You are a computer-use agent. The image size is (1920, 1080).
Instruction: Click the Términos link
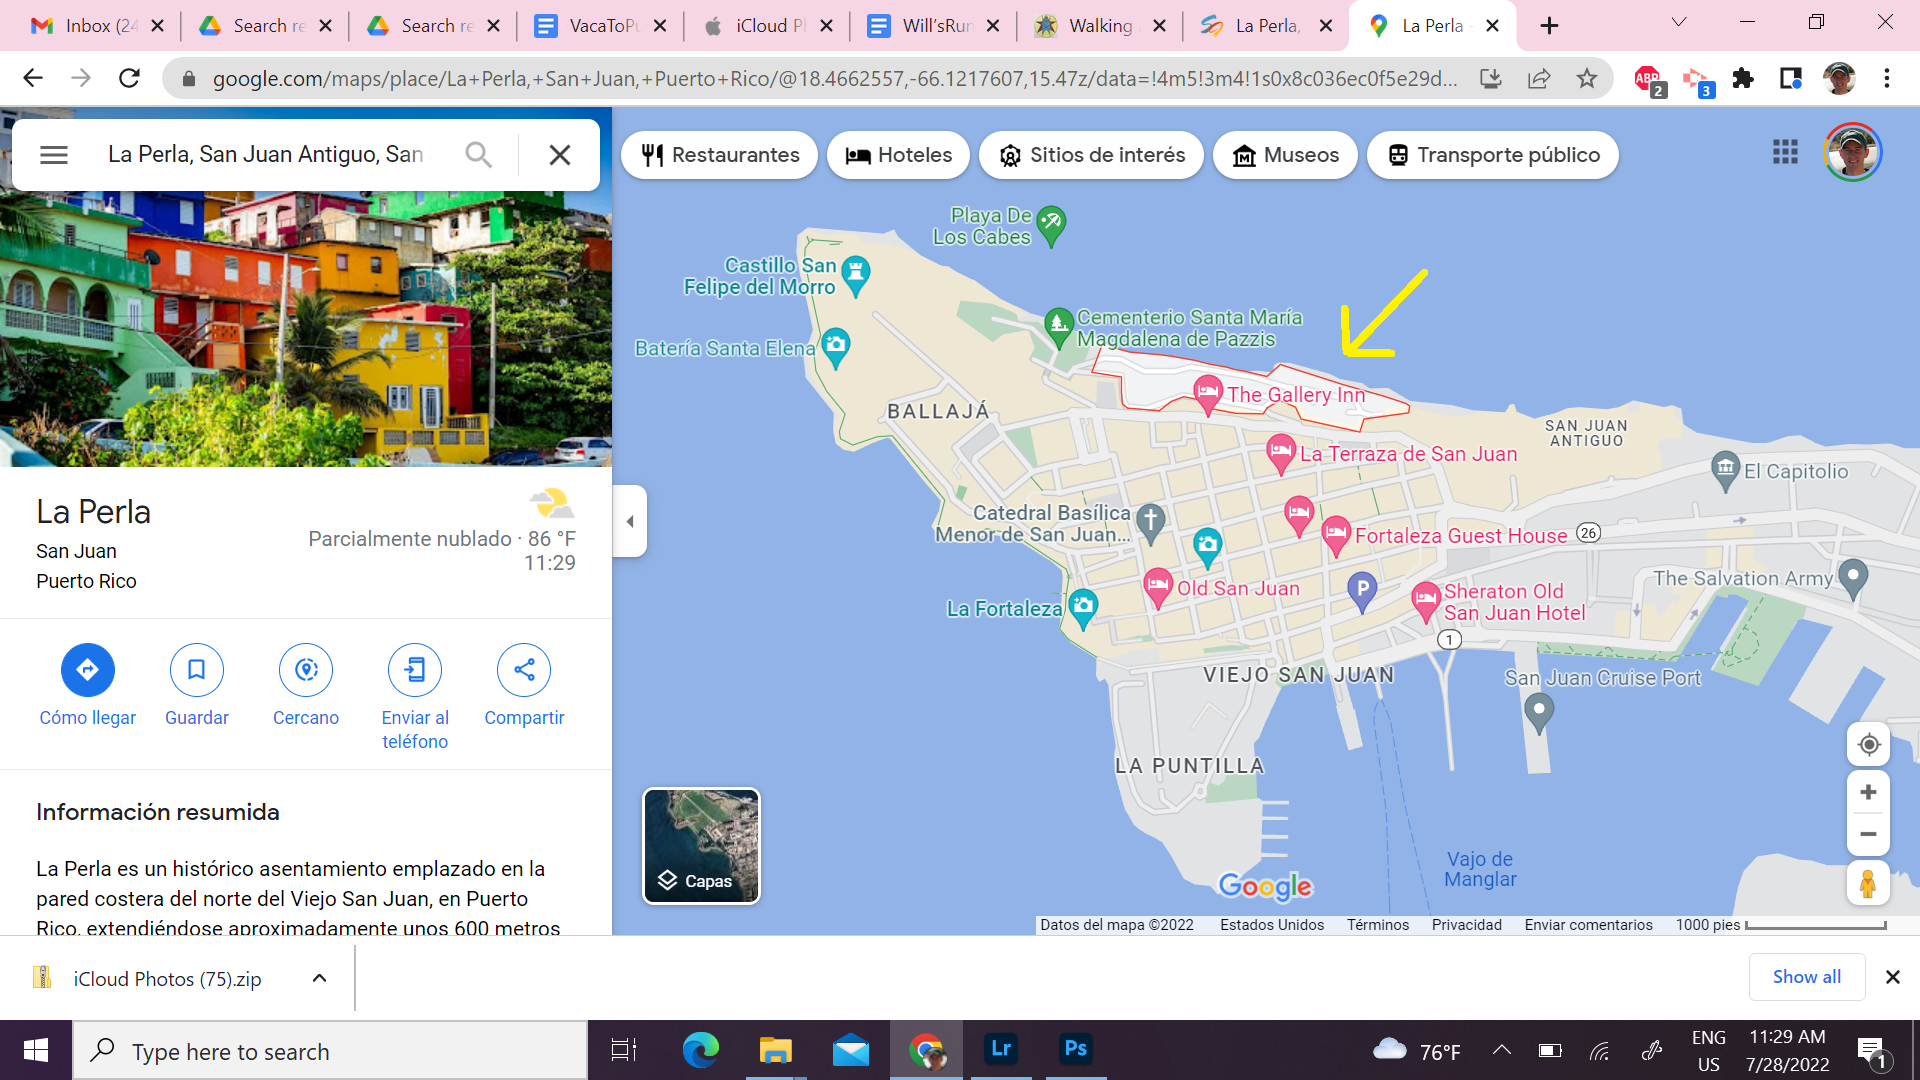(1377, 925)
